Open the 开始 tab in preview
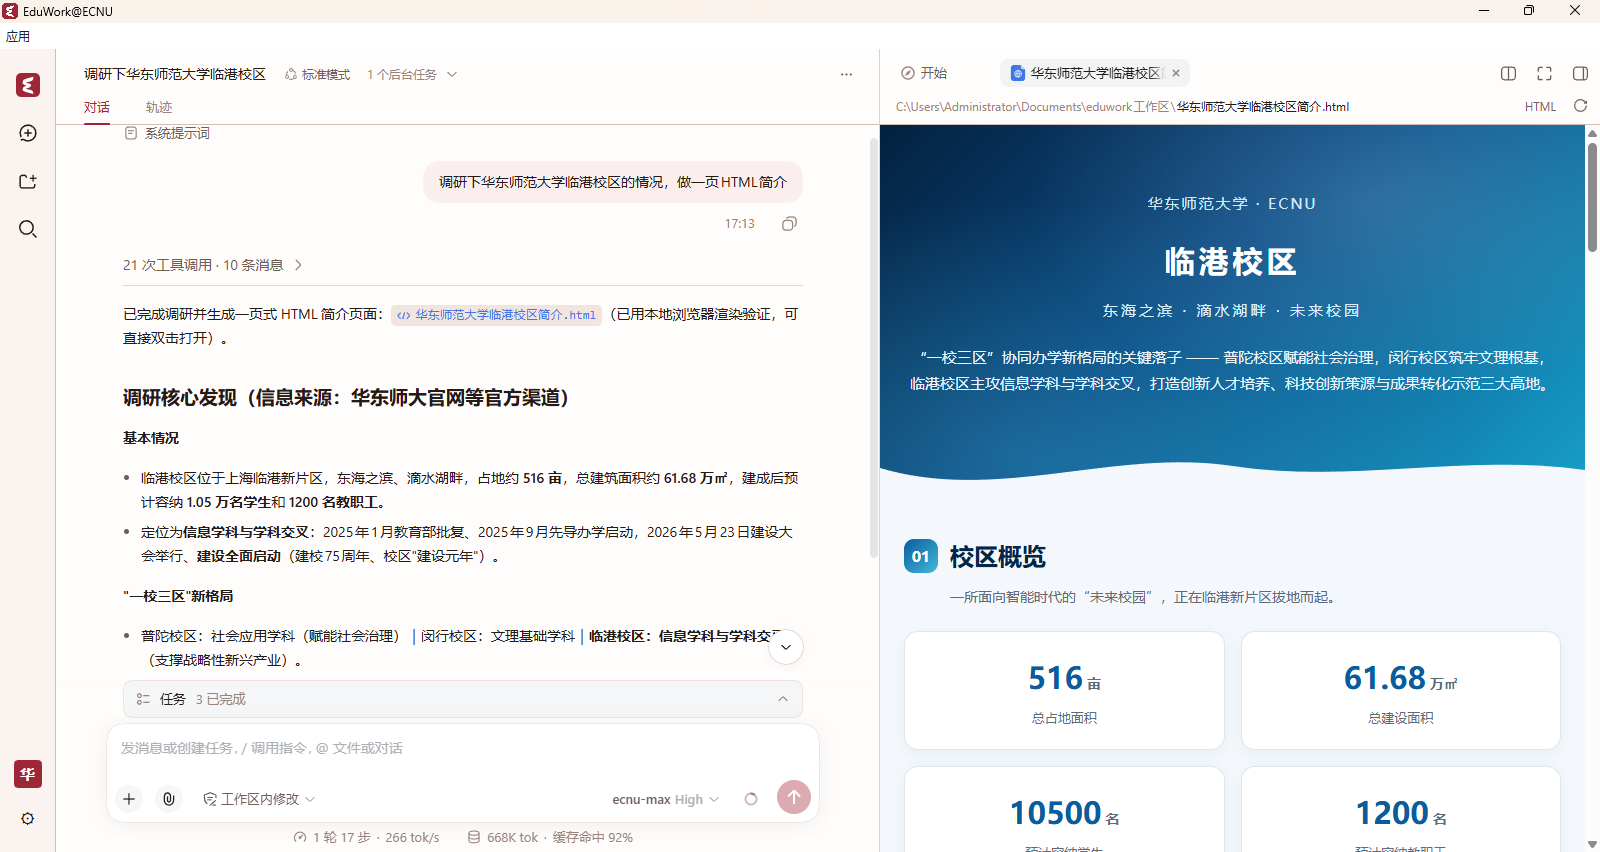This screenshot has height=852, width=1600. coord(924,73)
